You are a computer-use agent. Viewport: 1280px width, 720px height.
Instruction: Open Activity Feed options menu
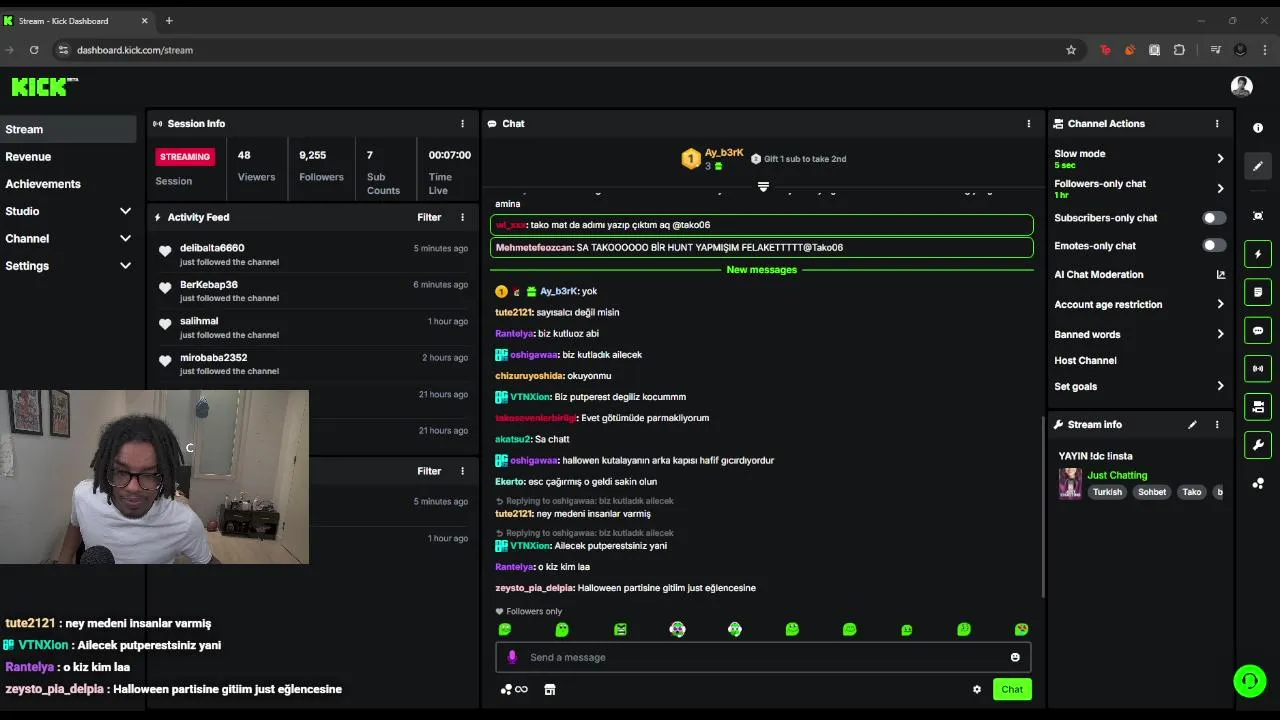click(x=462, y=217)
